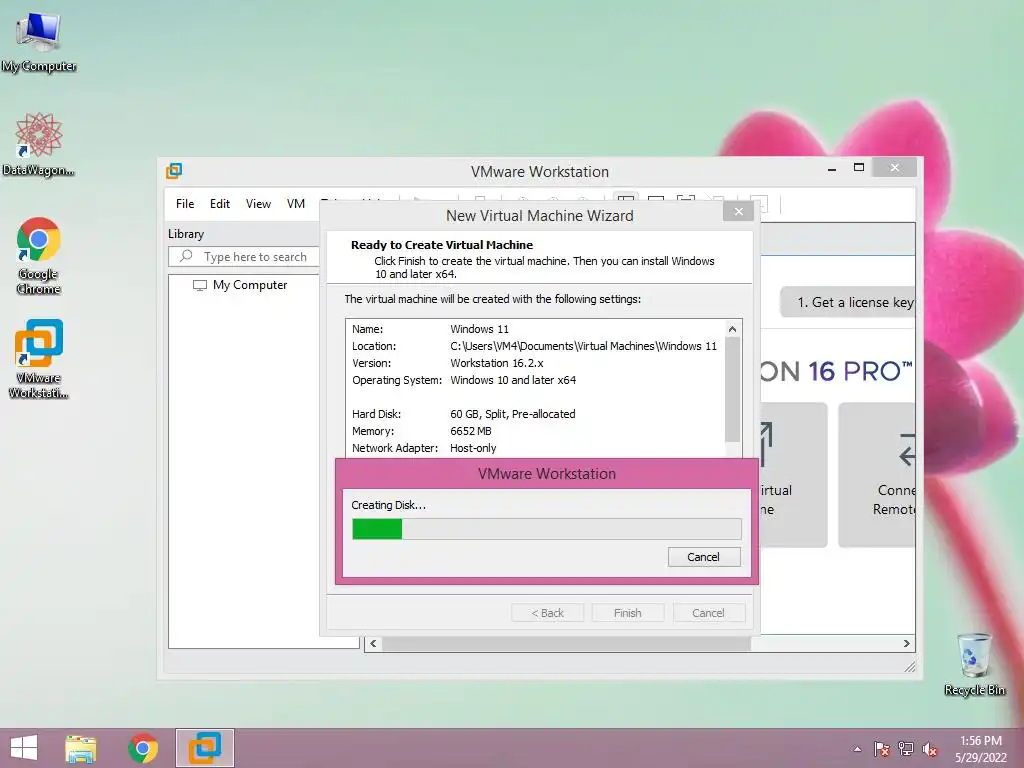Click the network tray icon
The width and height of the screenshot is (1024, 768).
click(x=906, y=749)
